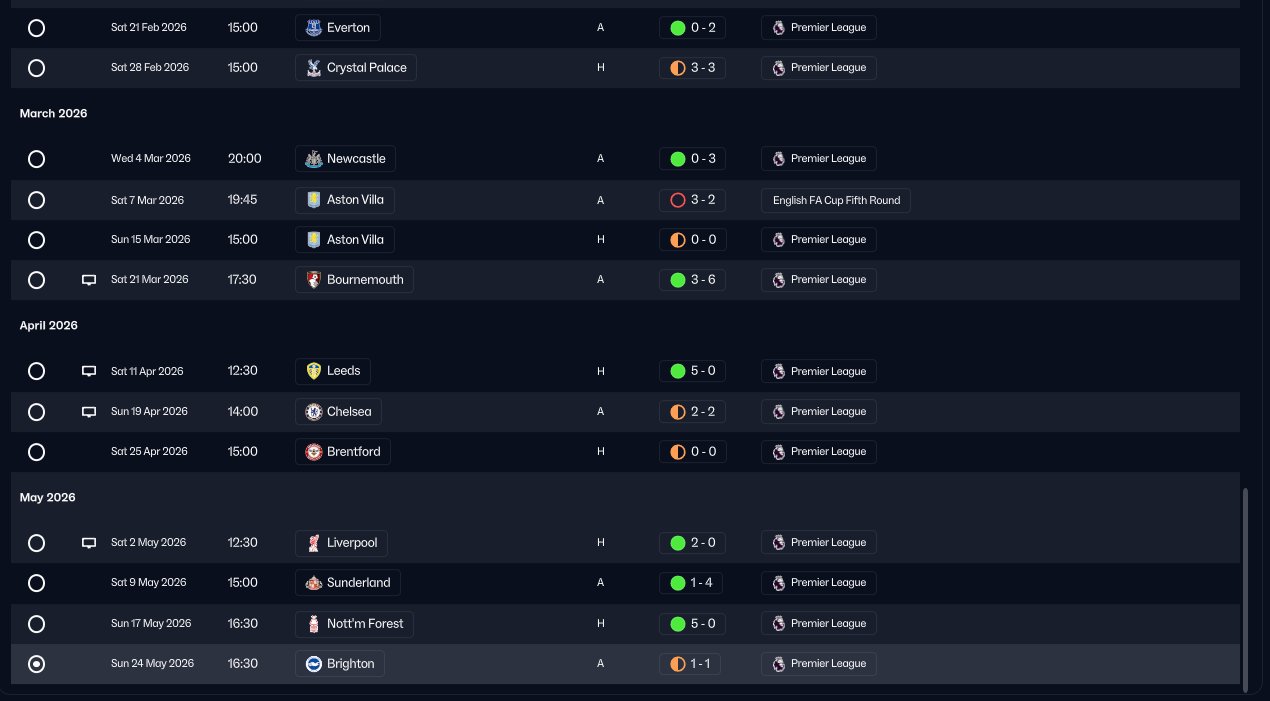Viewport: 1270px width, 701px height.
Task: Open the 3 - 6 Bournemouth result
Action: tap(692, 280)
